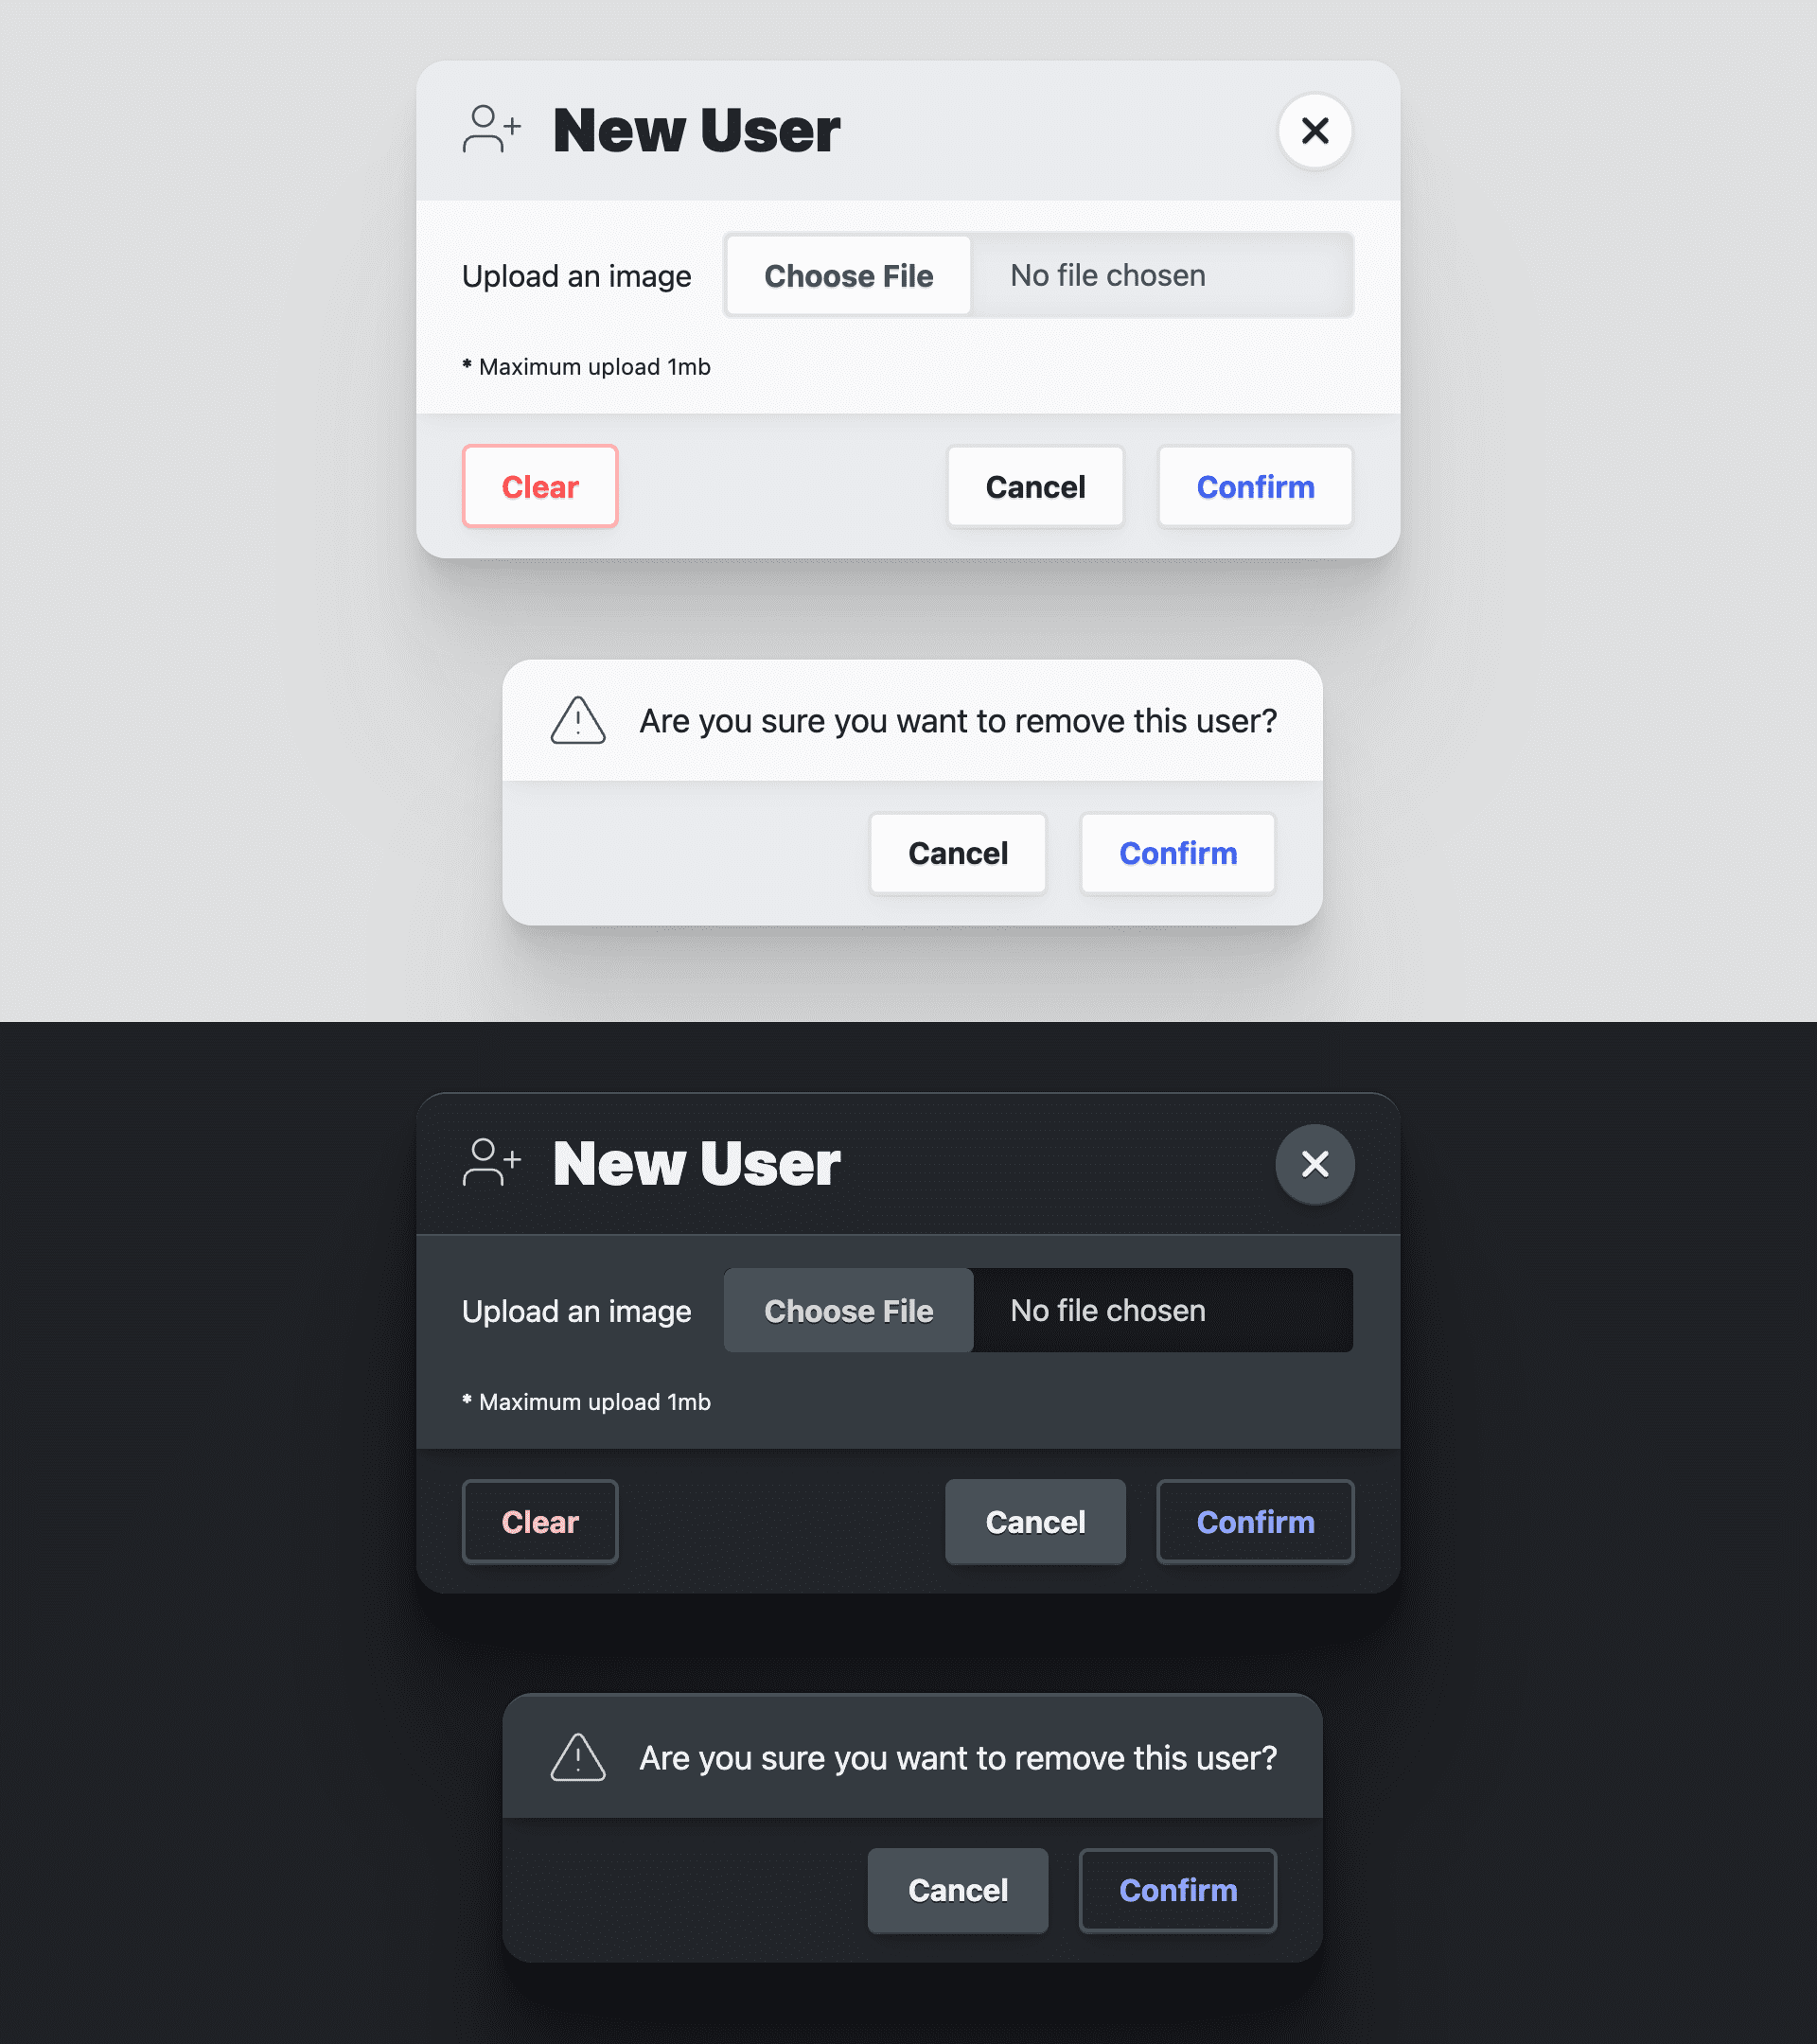Select the Choose File button light mode

847,275
